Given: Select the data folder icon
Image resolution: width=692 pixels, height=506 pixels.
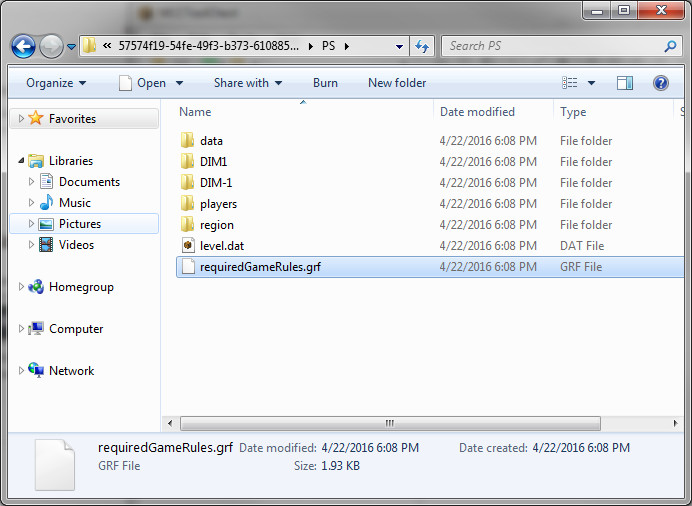Looking at the screenshot, I should tap(187, 140).
